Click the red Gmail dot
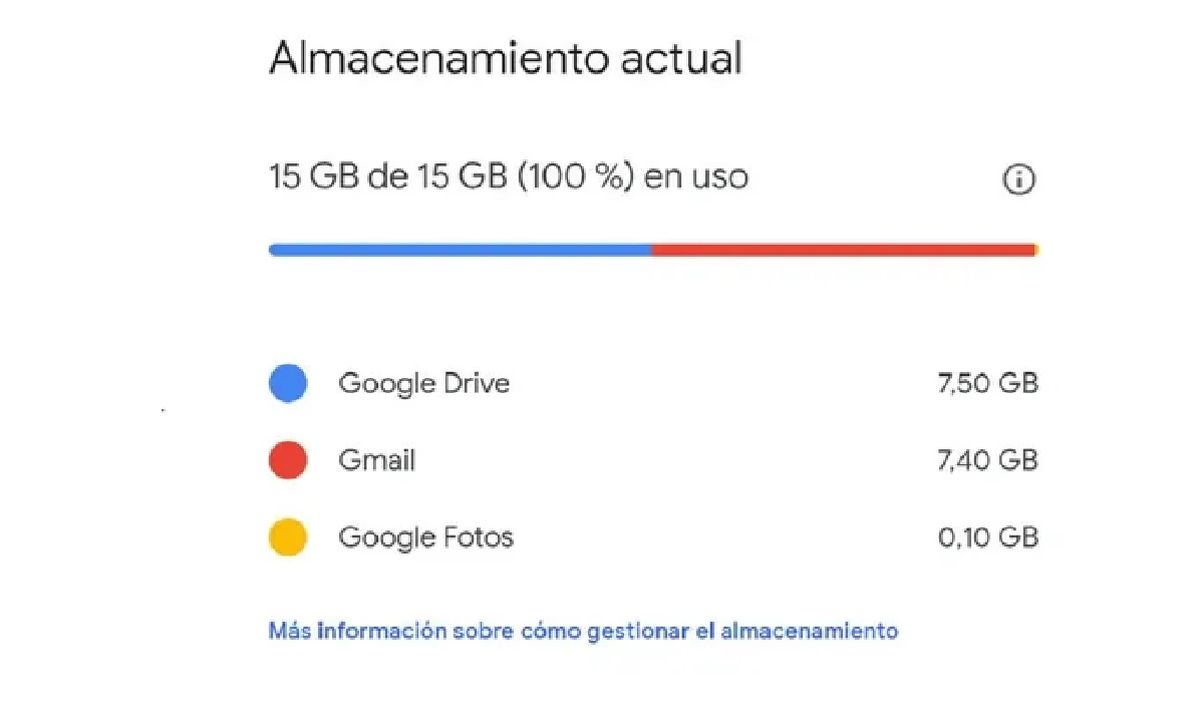Image resolution: width=1200 pixels, height=726 pixels. 288,461
